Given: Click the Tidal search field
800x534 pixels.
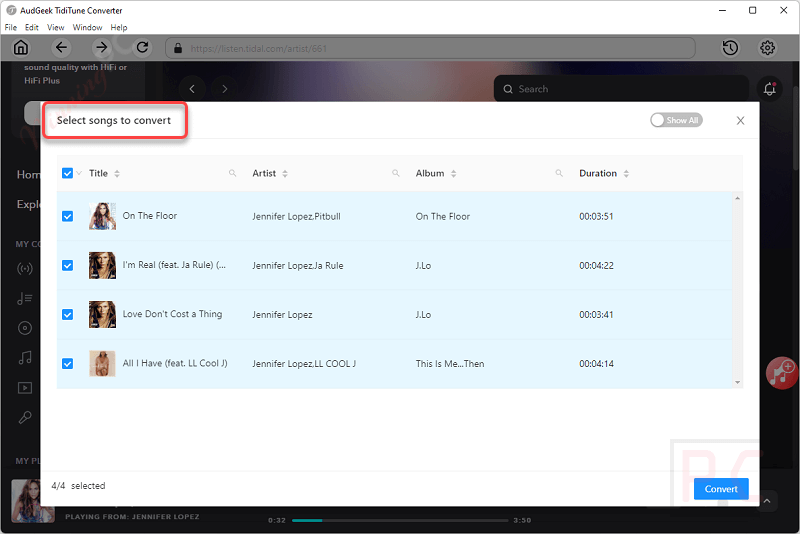Looking at the screenshot, I should (621, 89).
